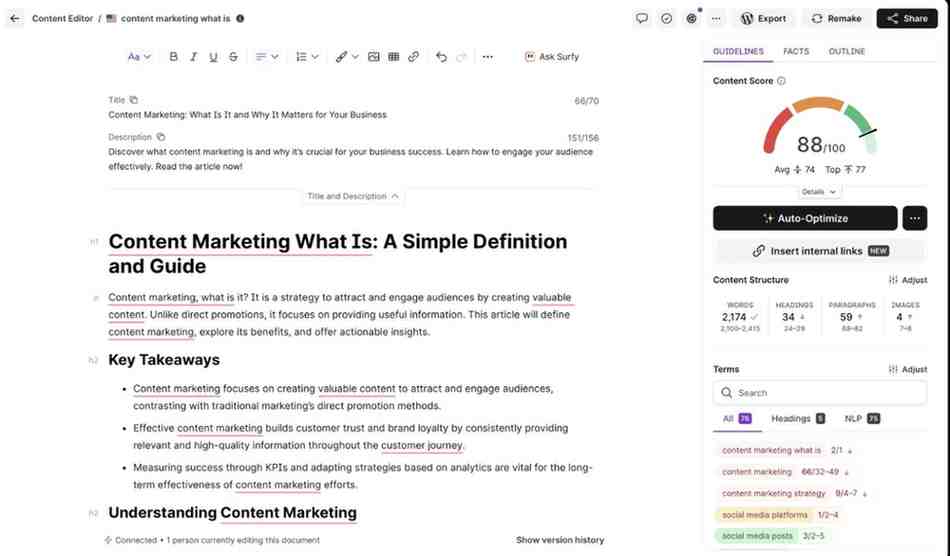Collapse the Title and Description section
Screen dimensions: 950x556
point(353,196)
